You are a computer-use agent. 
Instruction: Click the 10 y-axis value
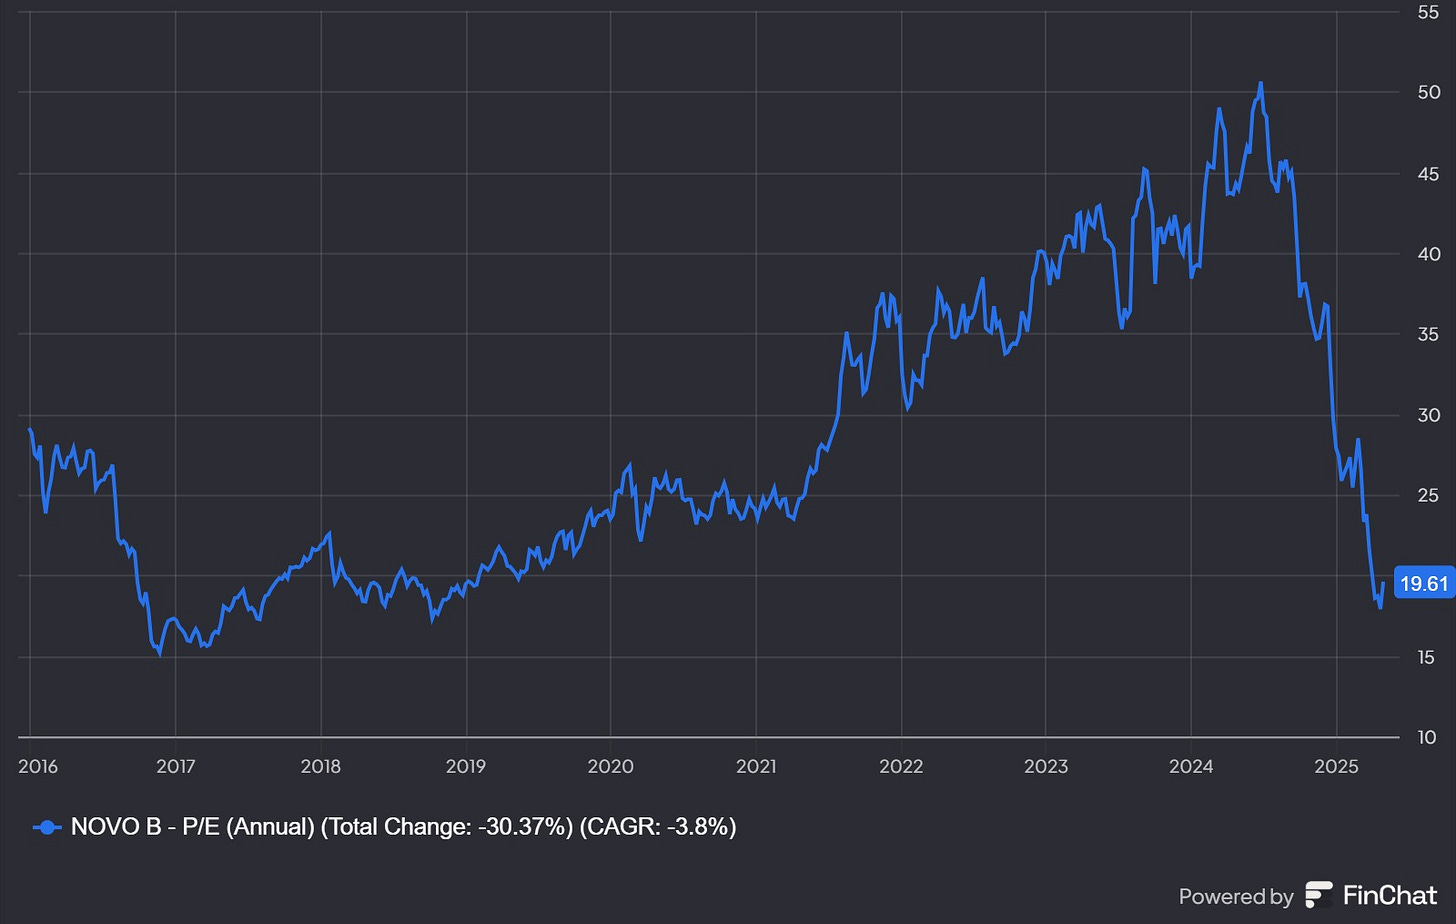[x=1426, y=737]
